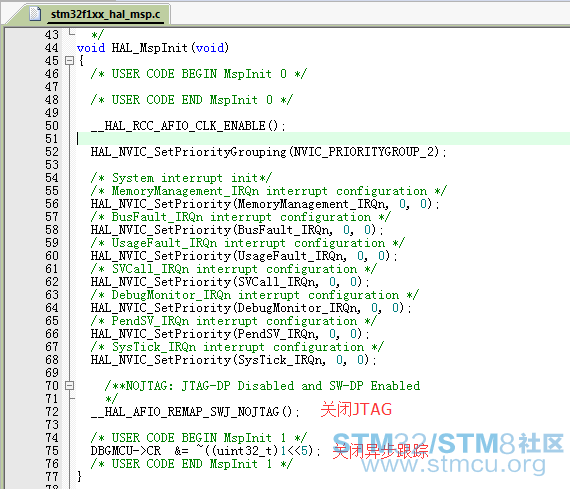The image size is (570, 489).
Task: Click line number 56 in gutter
Action: [52, 204]
